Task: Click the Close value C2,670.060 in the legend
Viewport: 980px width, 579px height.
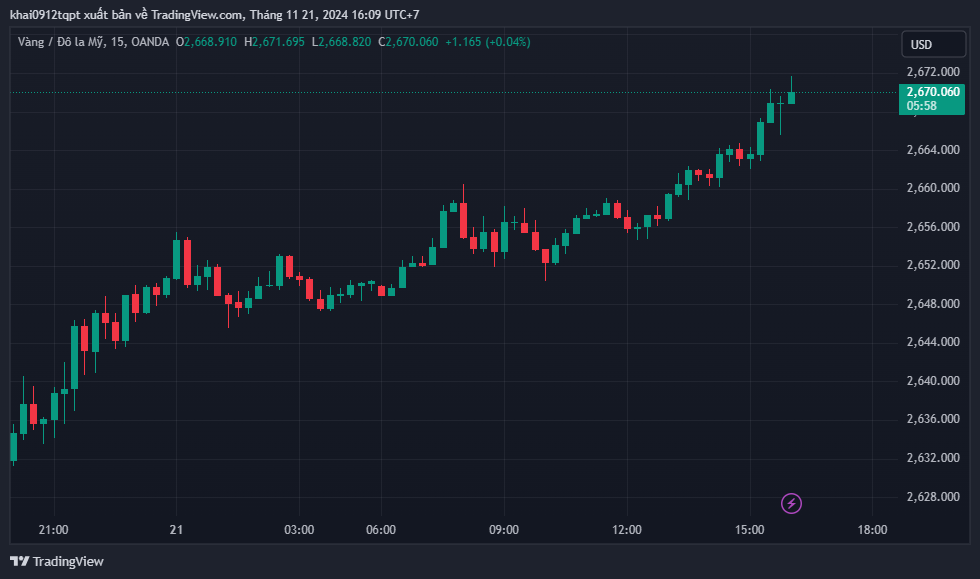Action: coord(408,42)
